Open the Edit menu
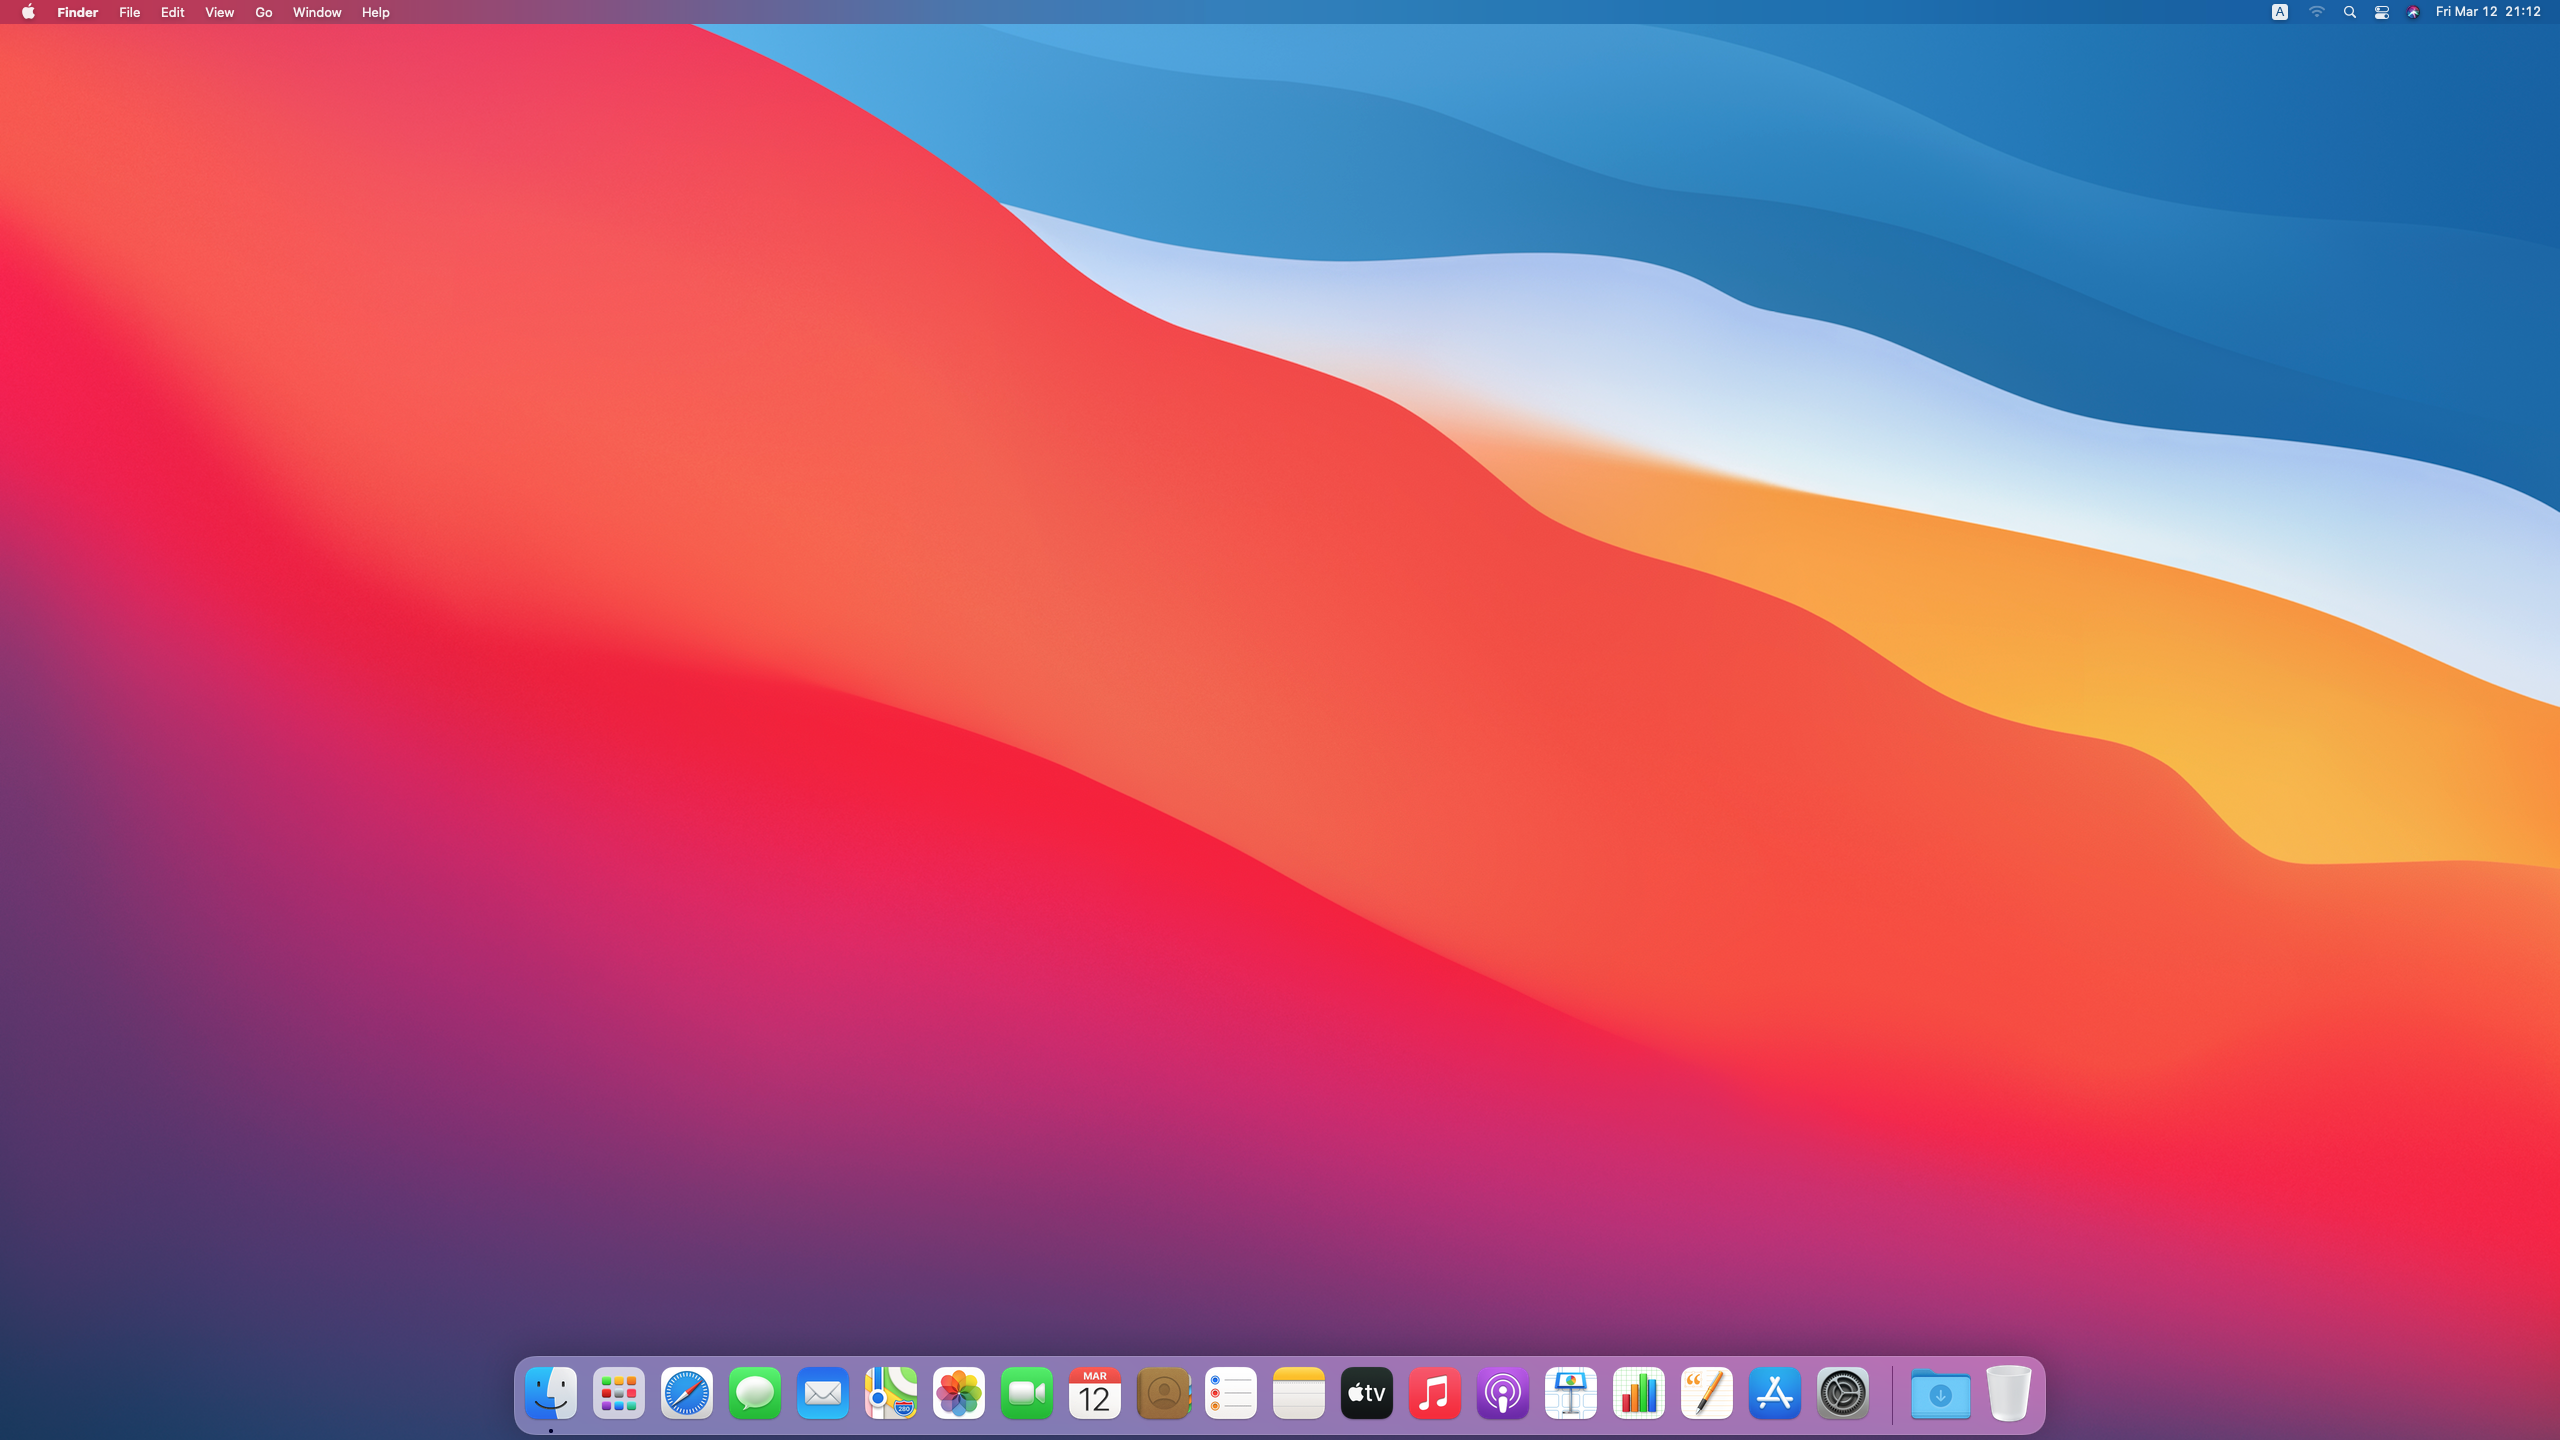The image size is (2560, 1440). pos(172,12)
